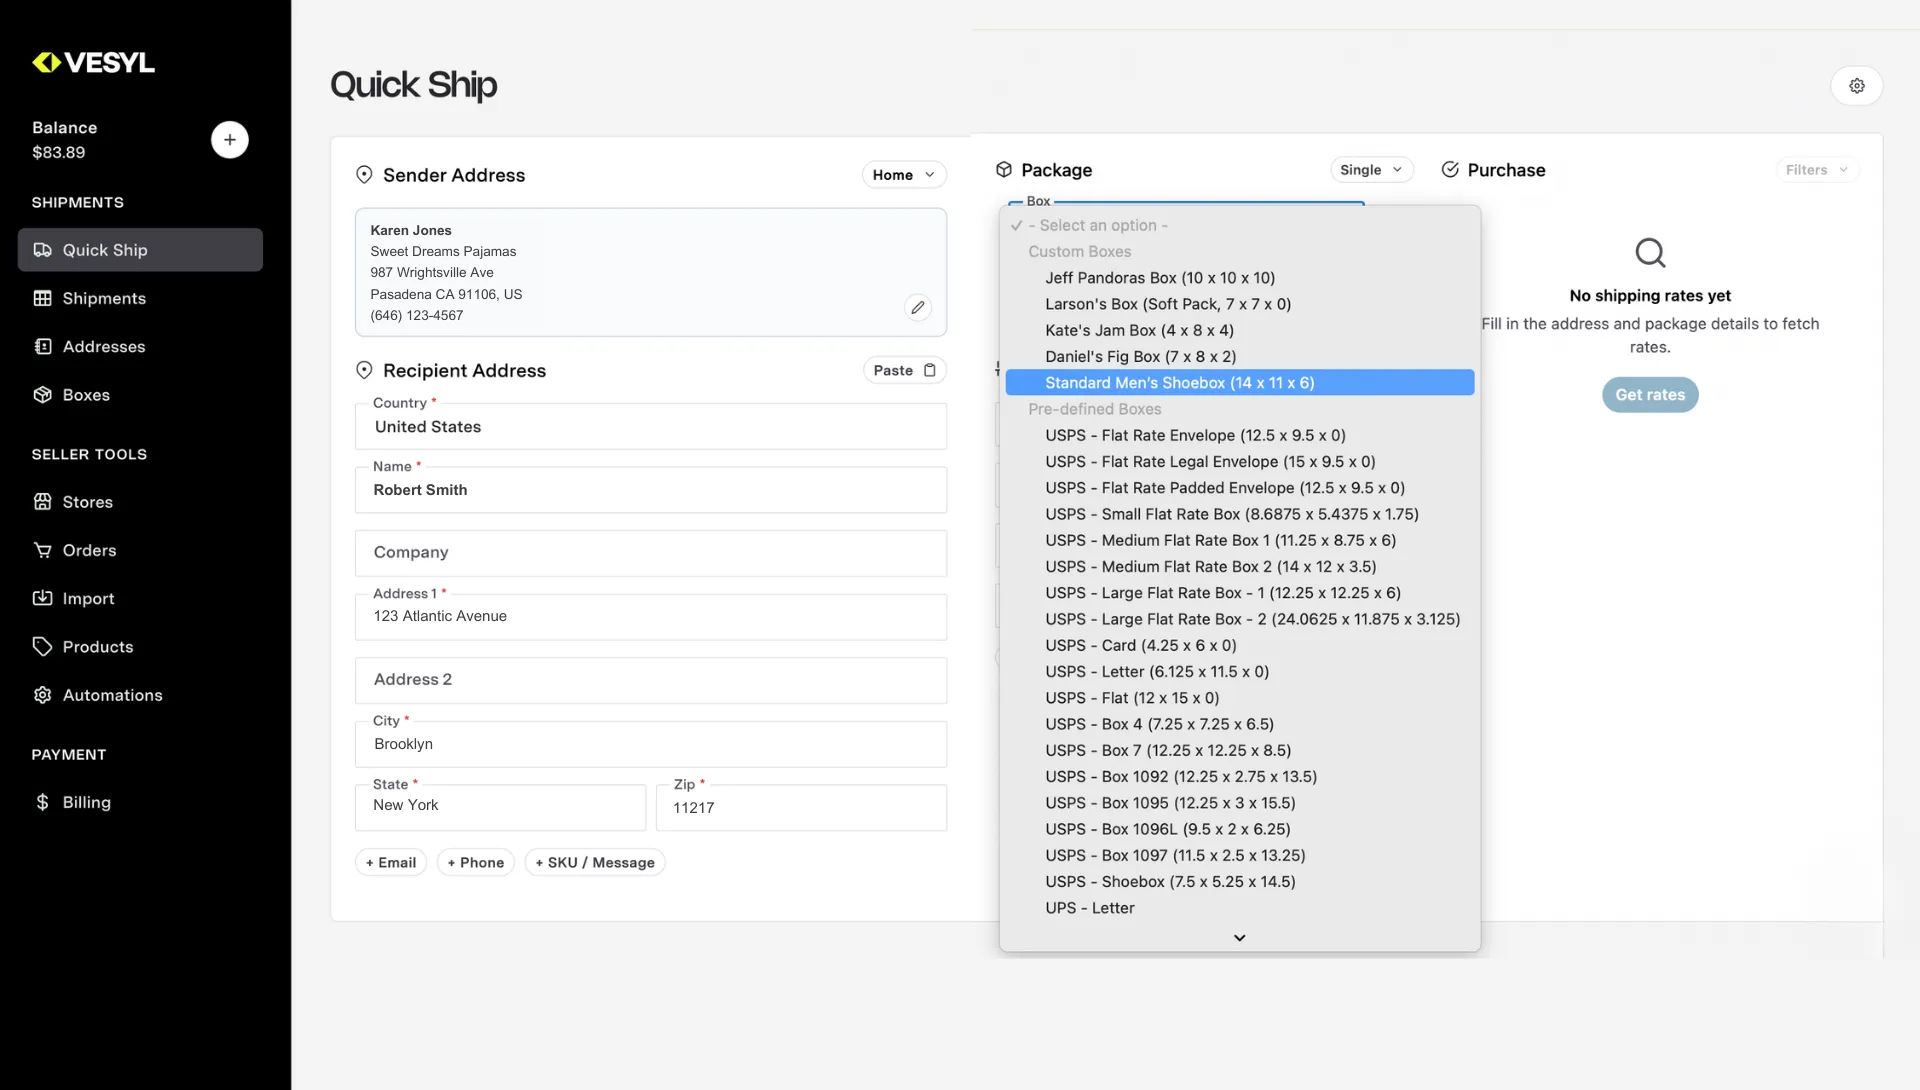The height and width of the screenshot is (1090, 1920).
Task: Click the Orders cart icon
Action: (42, 550)
